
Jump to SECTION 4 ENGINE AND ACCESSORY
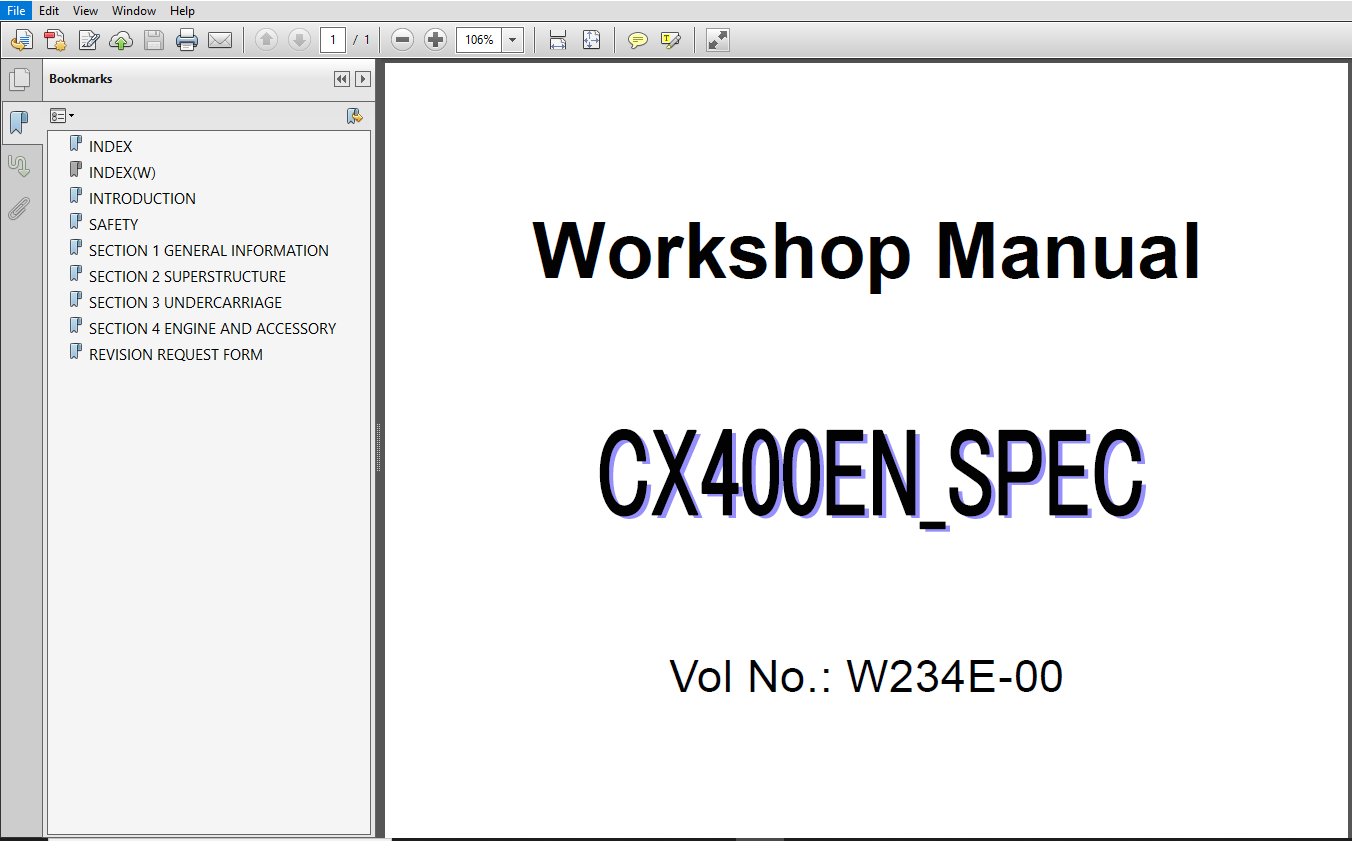pyautogui.click(x=212, y=328)
